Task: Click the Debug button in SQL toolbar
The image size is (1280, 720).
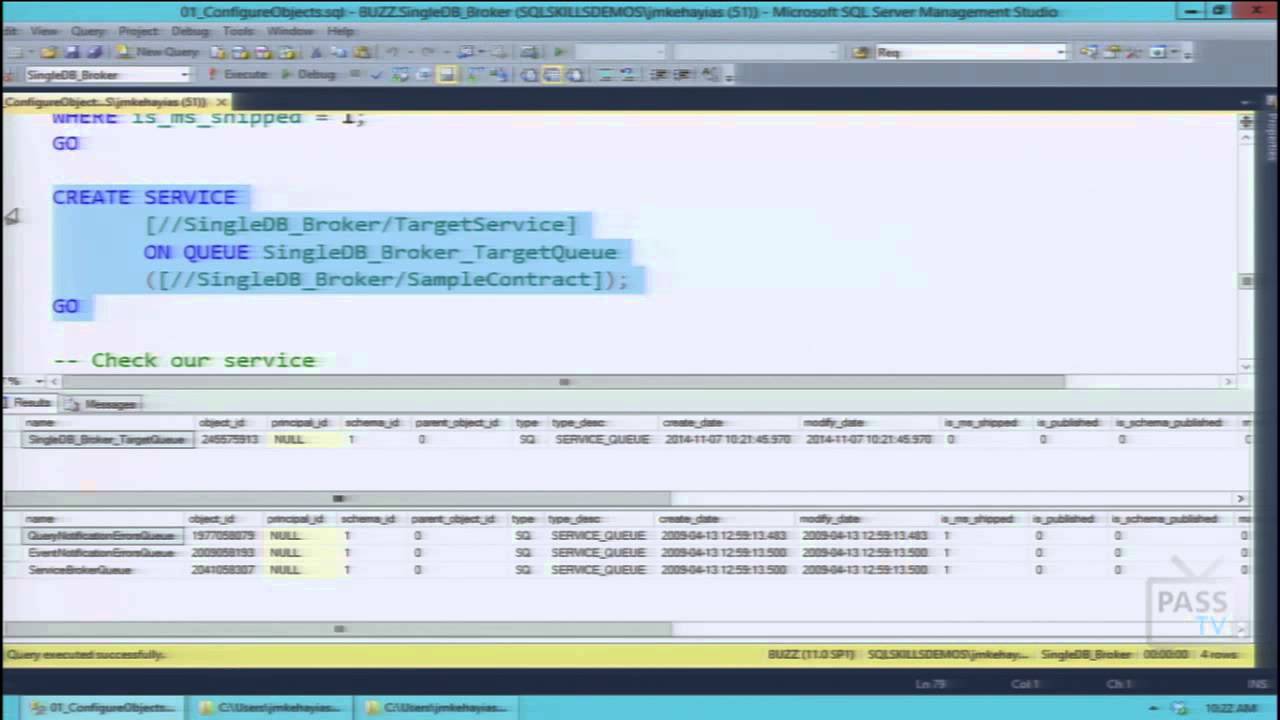Action: [308, 74]
